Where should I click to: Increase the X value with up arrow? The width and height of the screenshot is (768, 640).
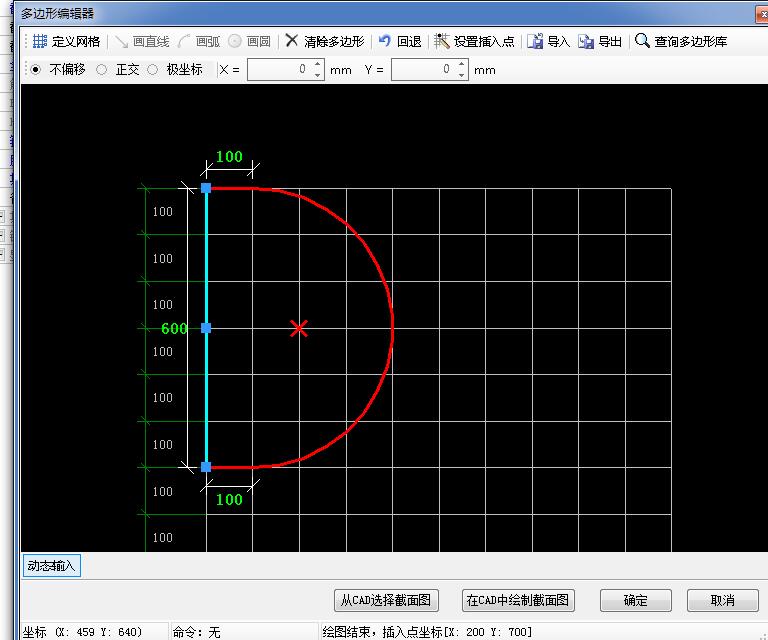pyautogui.click(x=318, y=64)
